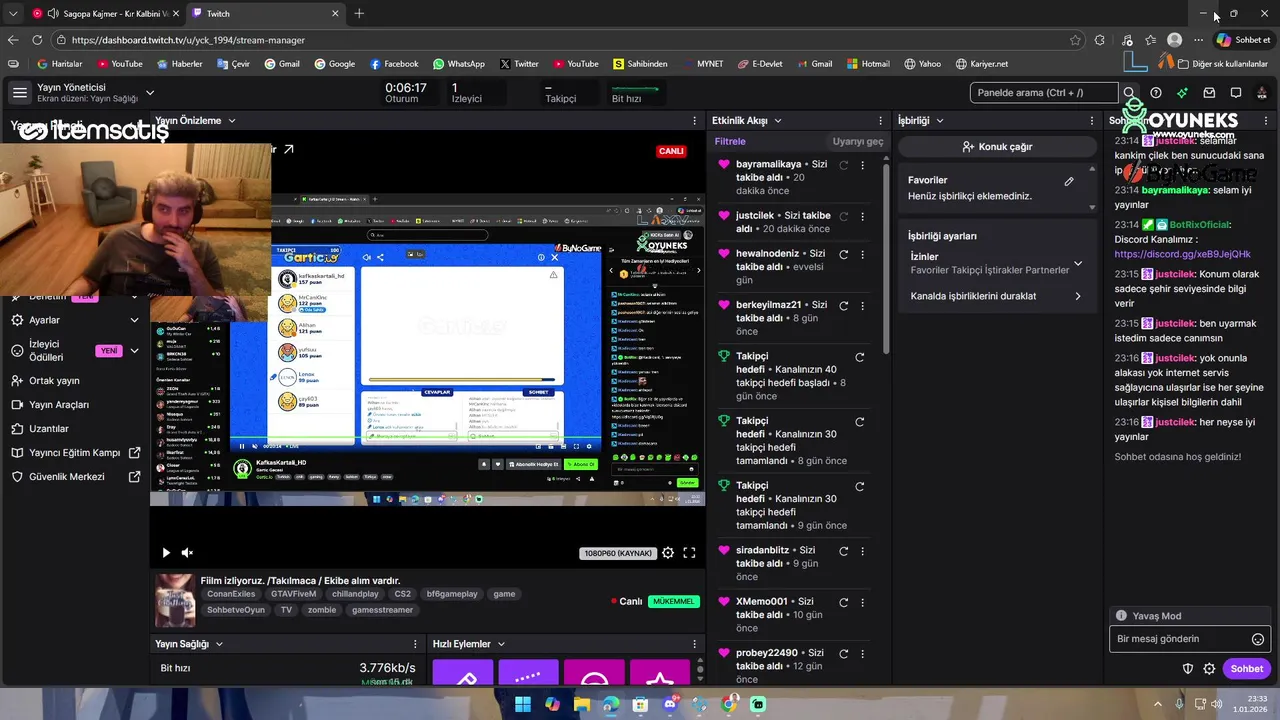Click the Bir mesaj gönderin chat input
Screen dimensions: 1280x720
1181,639
